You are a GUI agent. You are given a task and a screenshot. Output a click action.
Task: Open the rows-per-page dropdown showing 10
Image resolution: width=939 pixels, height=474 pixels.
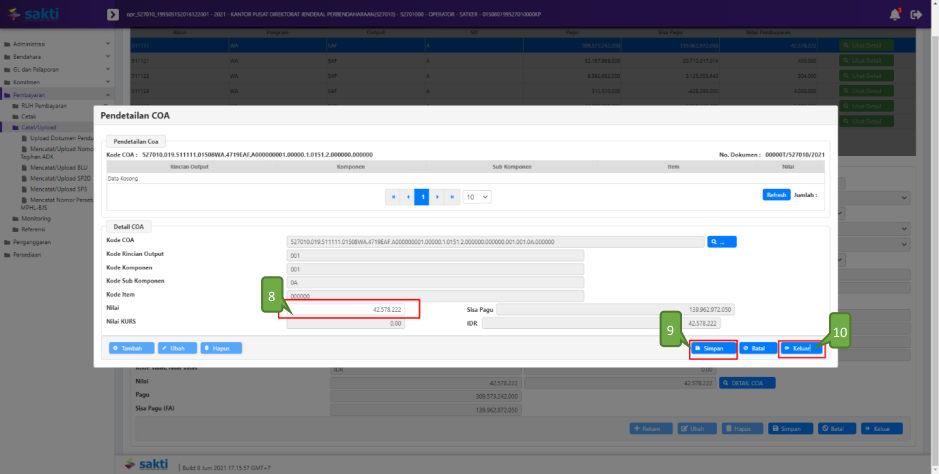tap(477, 197)
